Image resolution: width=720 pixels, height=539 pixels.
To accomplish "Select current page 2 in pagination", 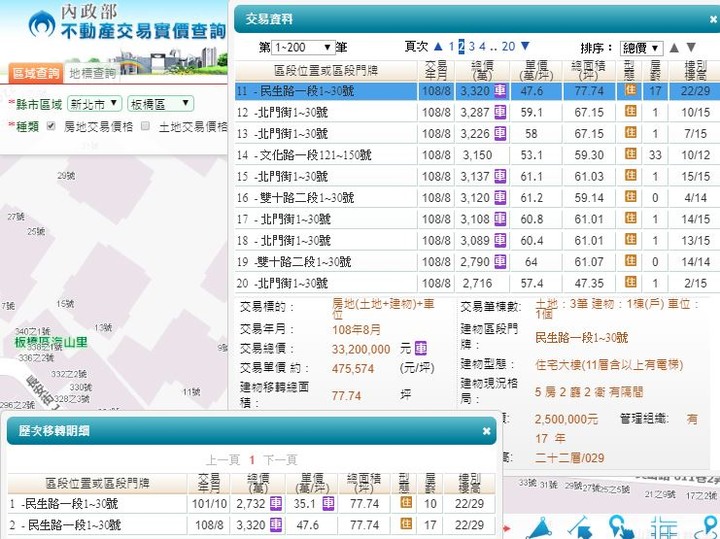I will tap(461, 46).
